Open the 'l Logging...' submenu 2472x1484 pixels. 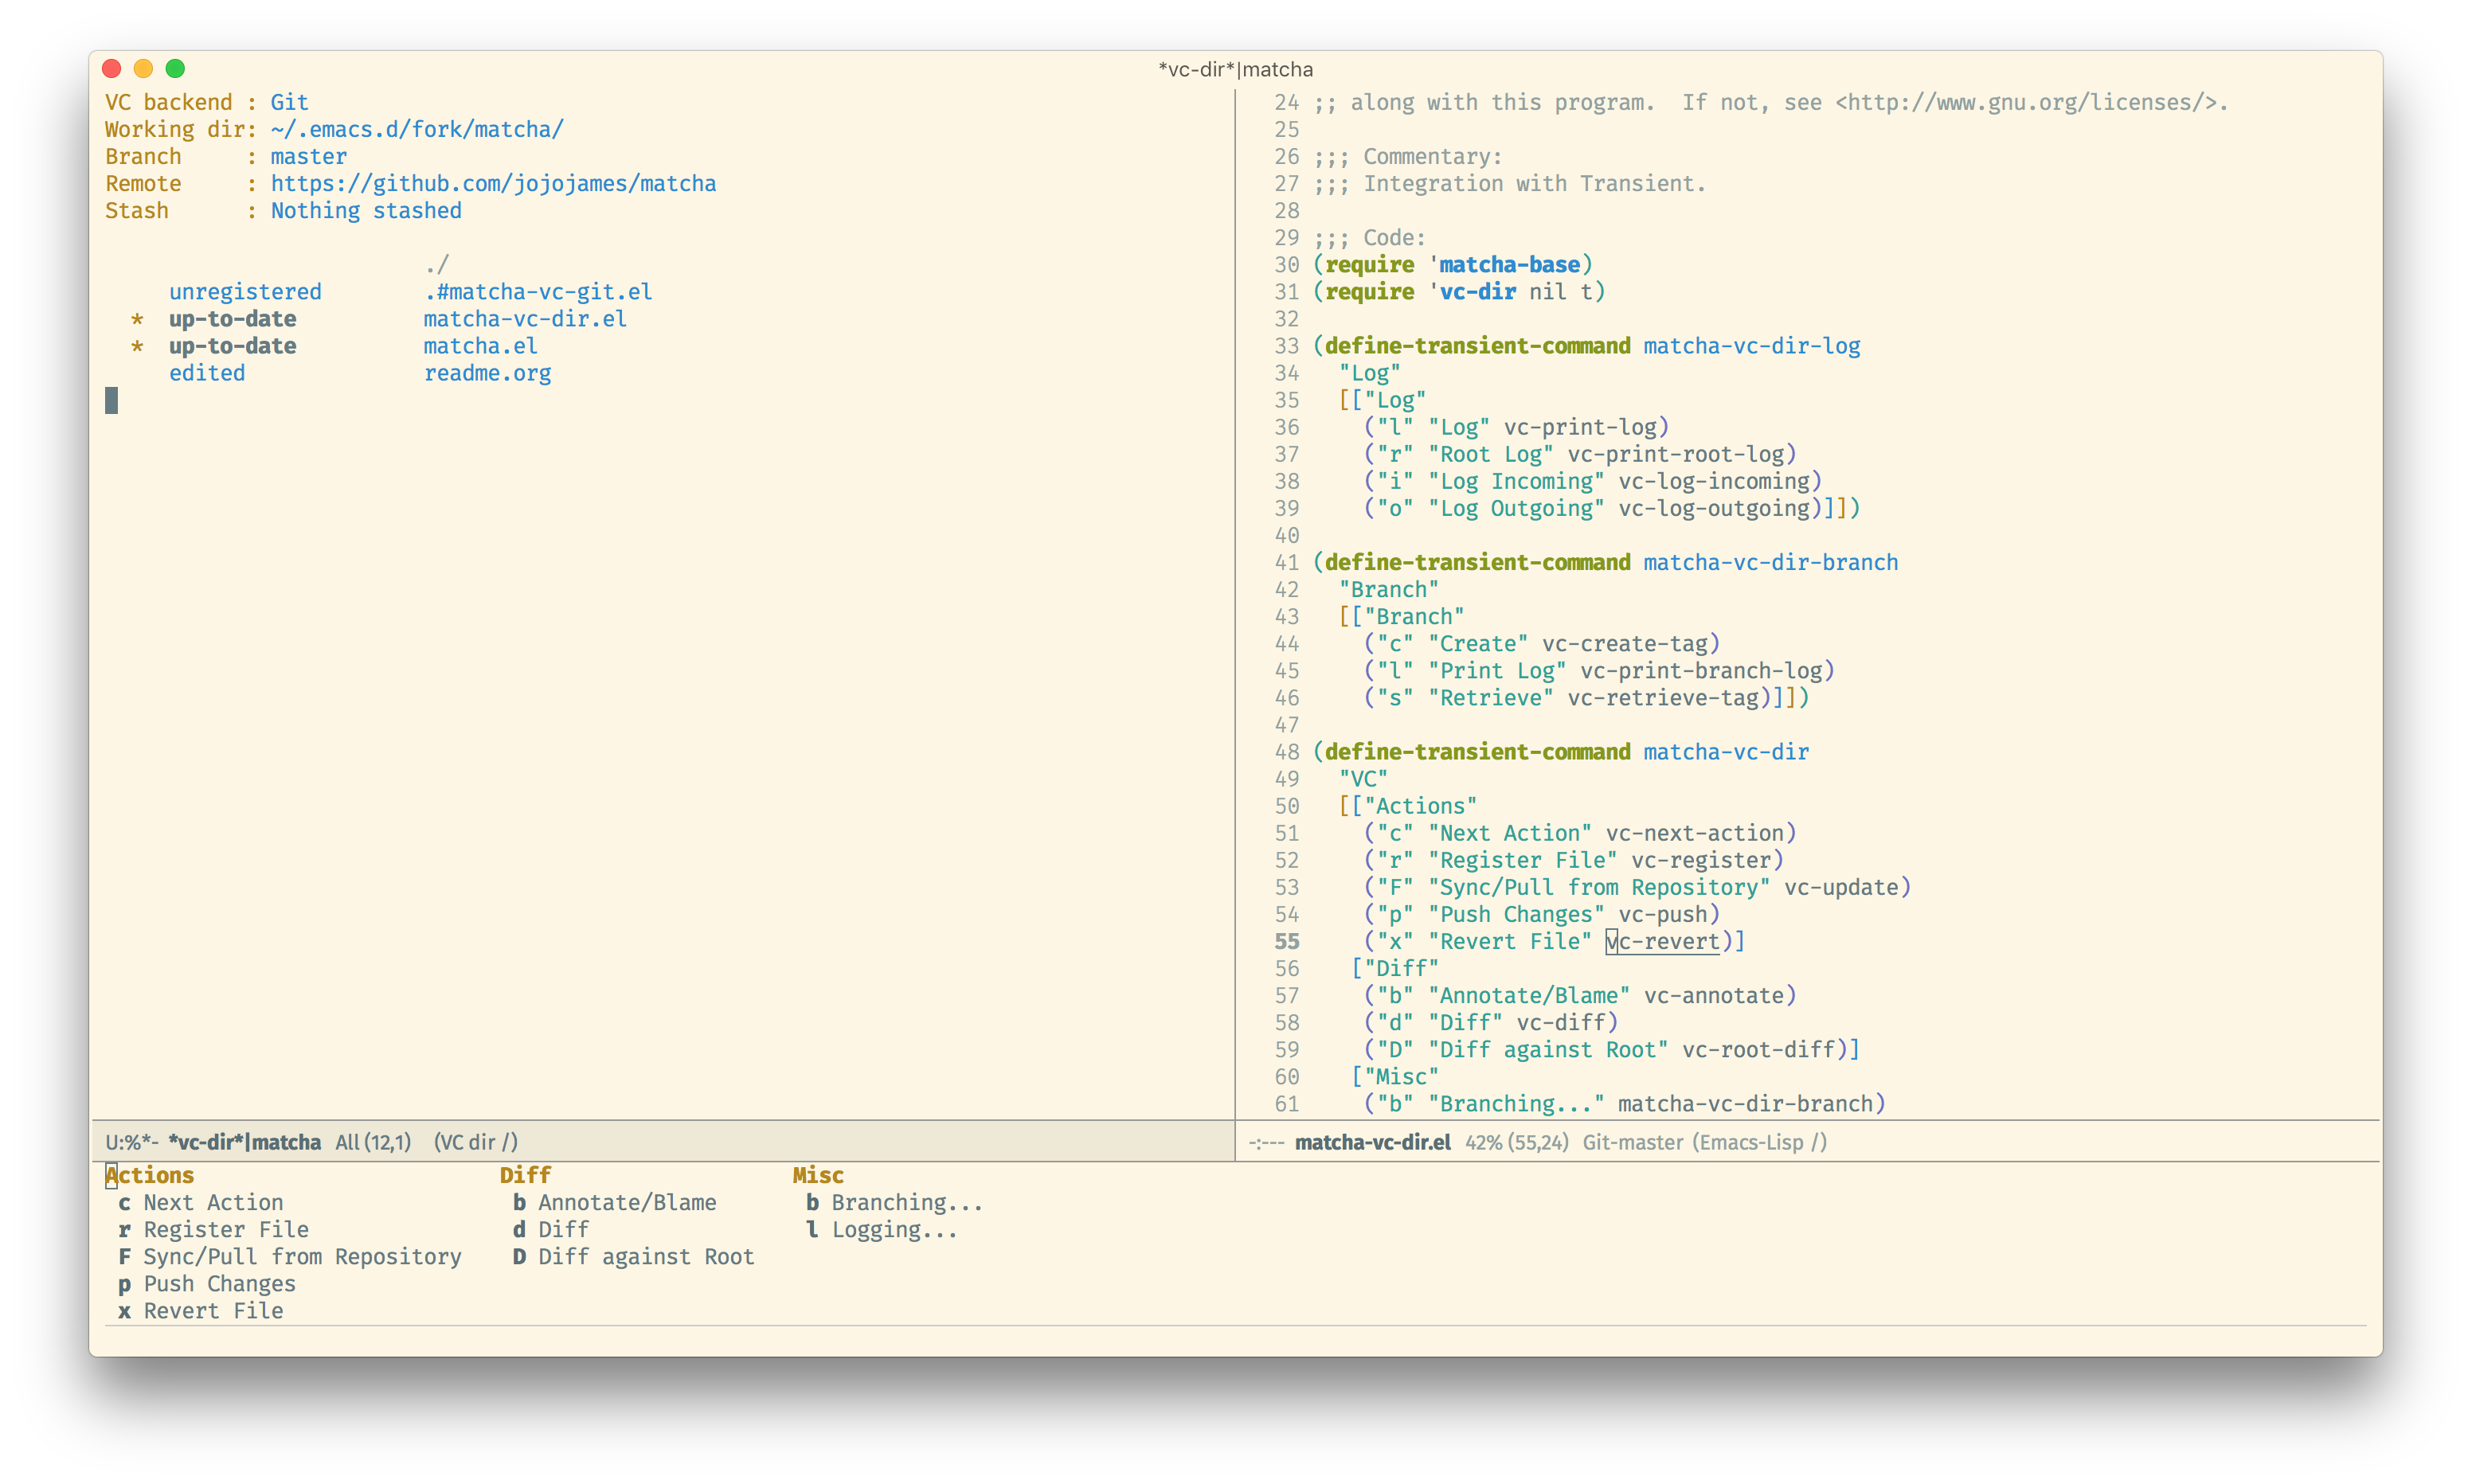[x=881, y=1230]
